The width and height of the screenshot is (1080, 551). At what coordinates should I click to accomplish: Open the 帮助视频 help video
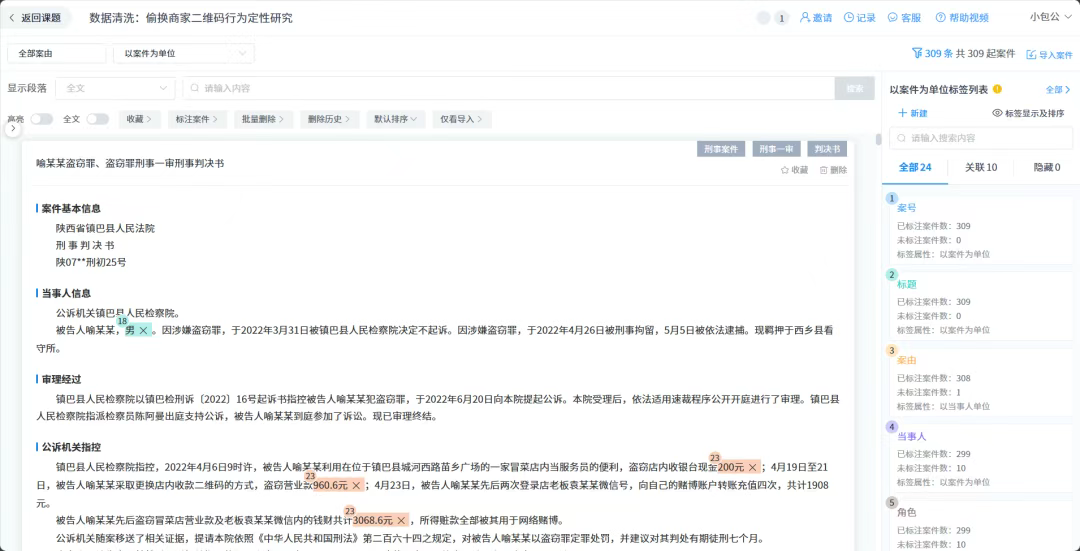(x=941, y=18)
